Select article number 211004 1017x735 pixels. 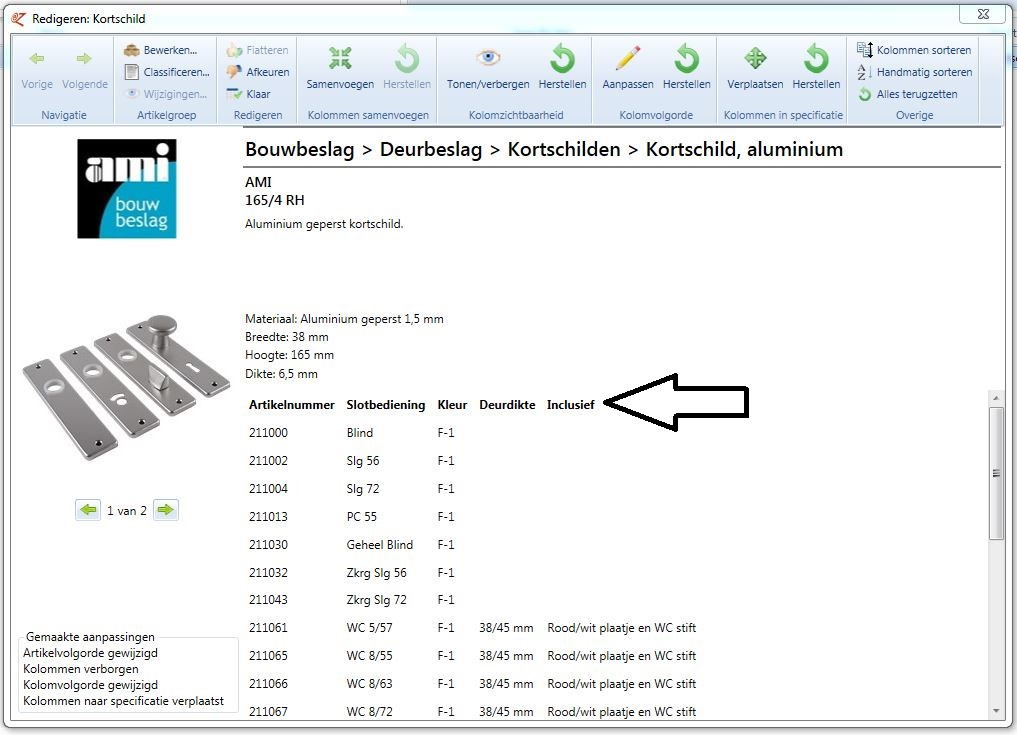269,488
